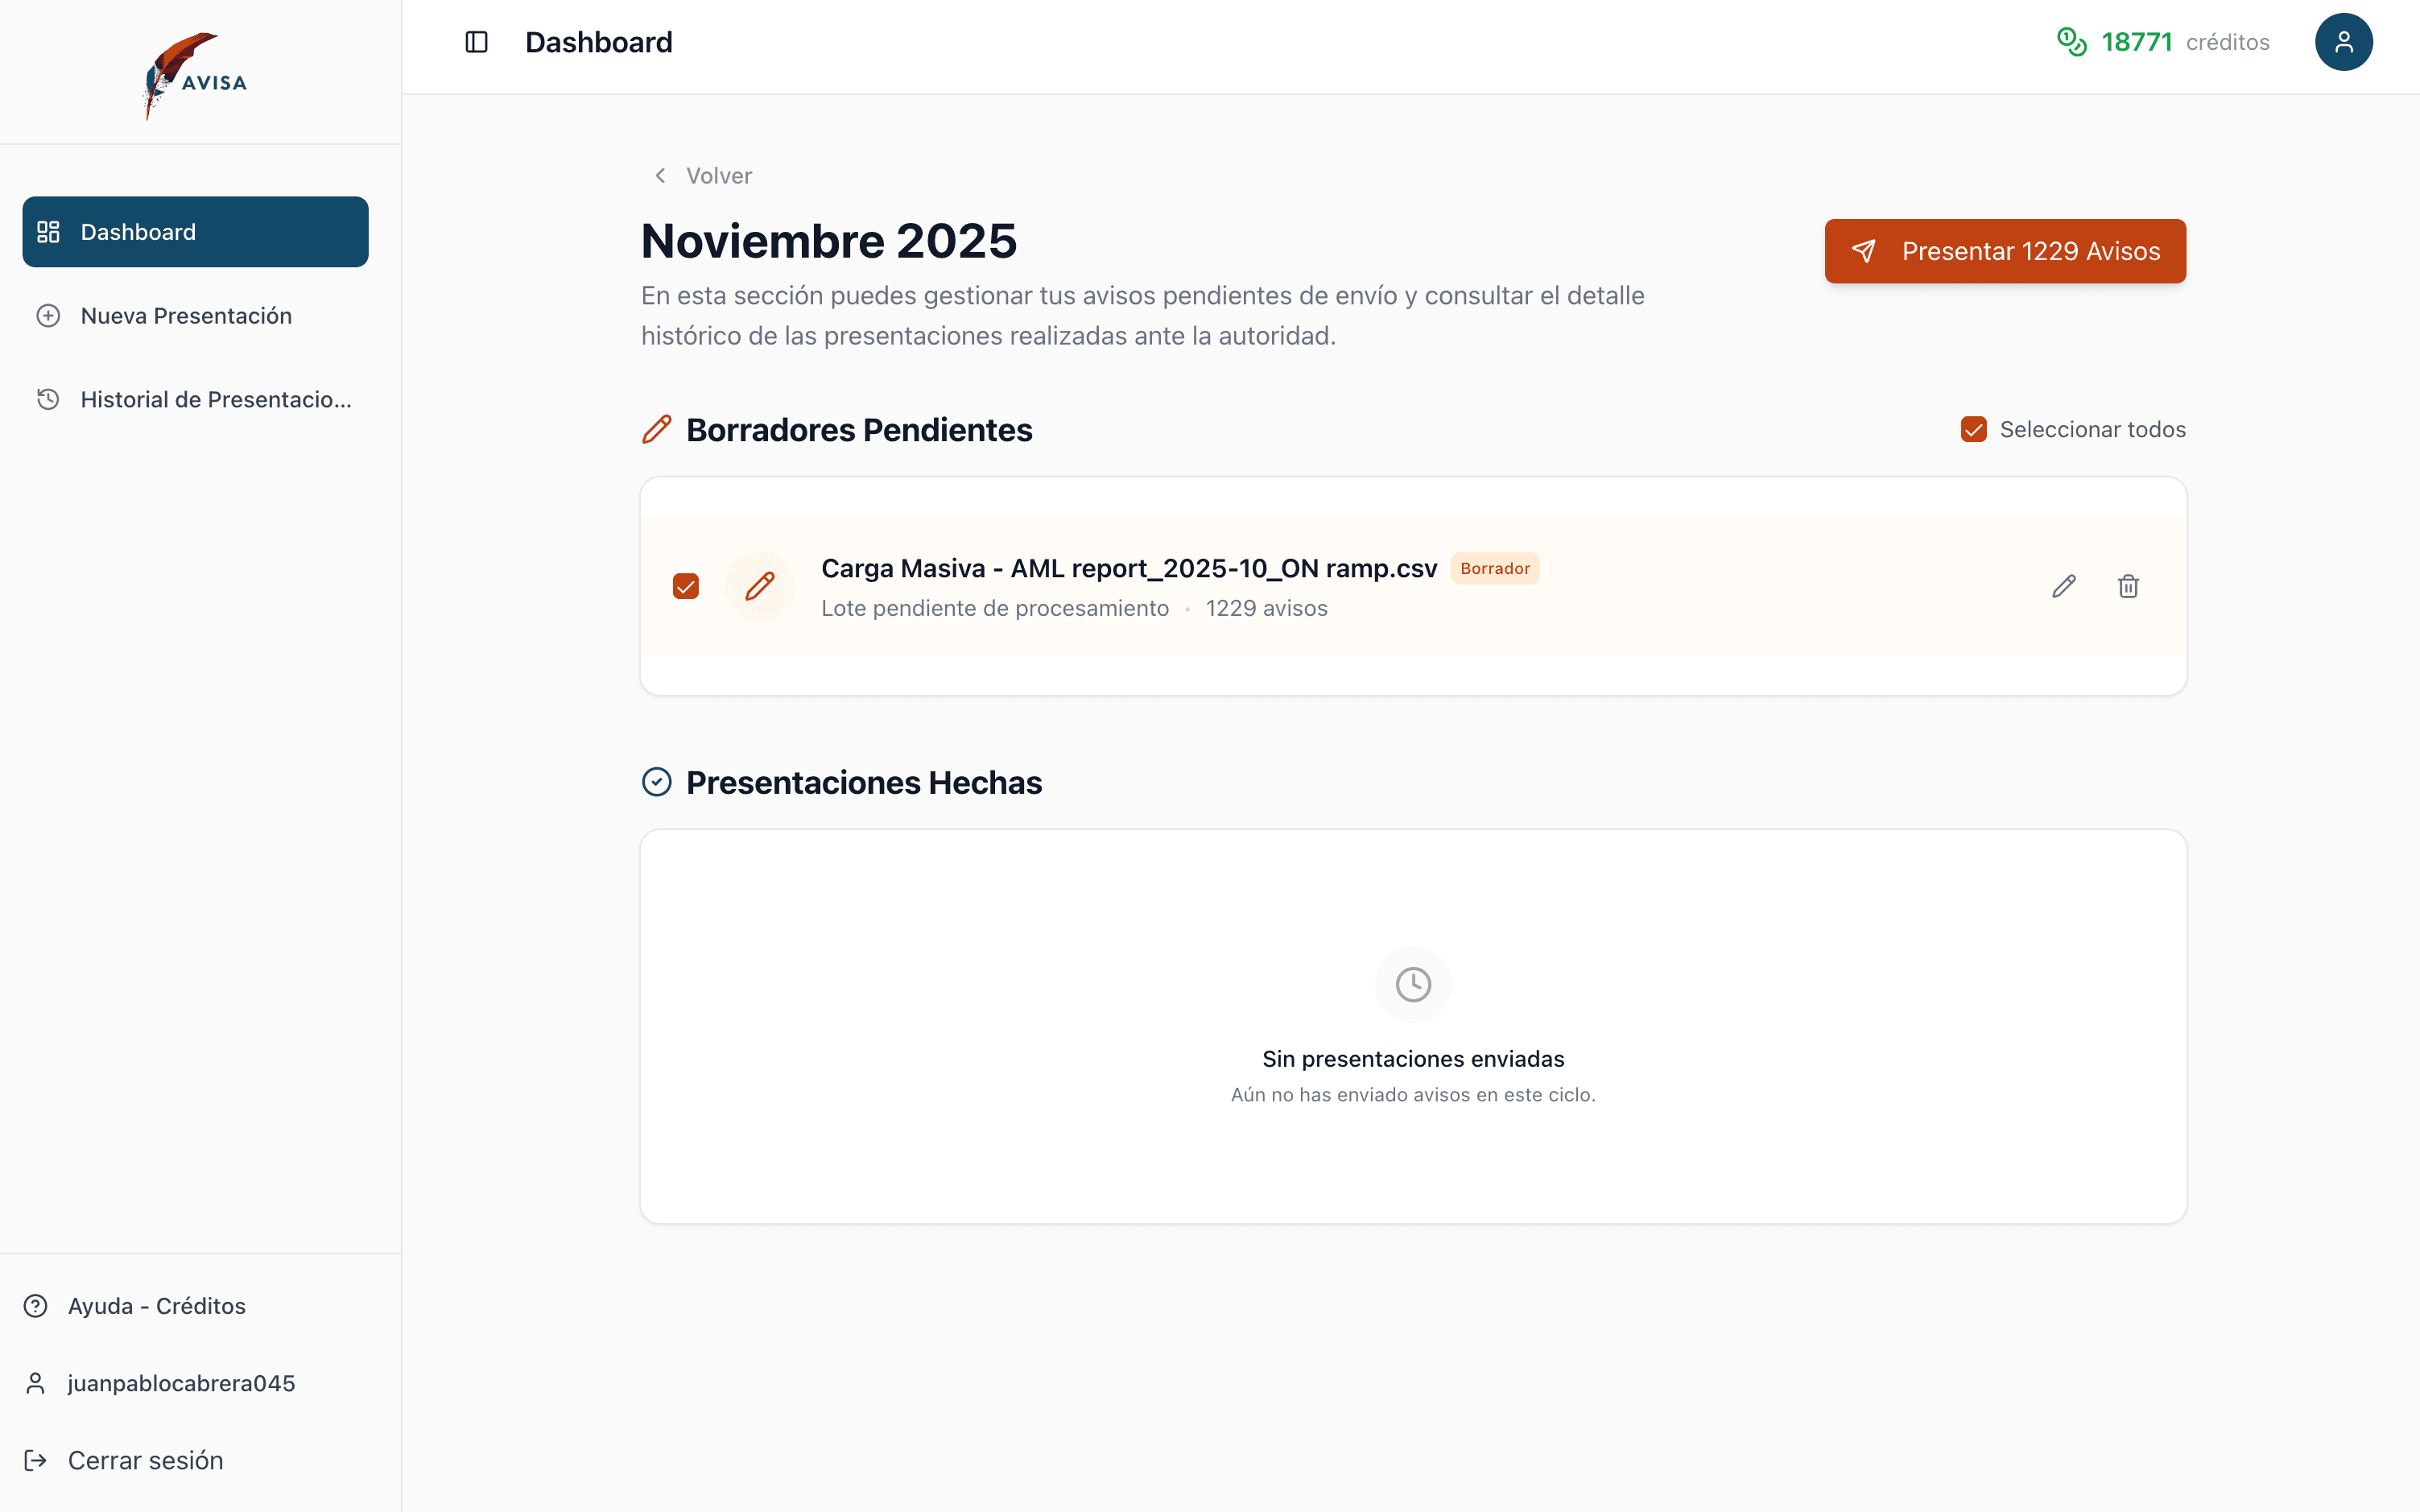Select the Dashboard grid icon in sidebar
This screenshot has height=1512, width=2420.
pyautogui.click(x=48, y=231)
